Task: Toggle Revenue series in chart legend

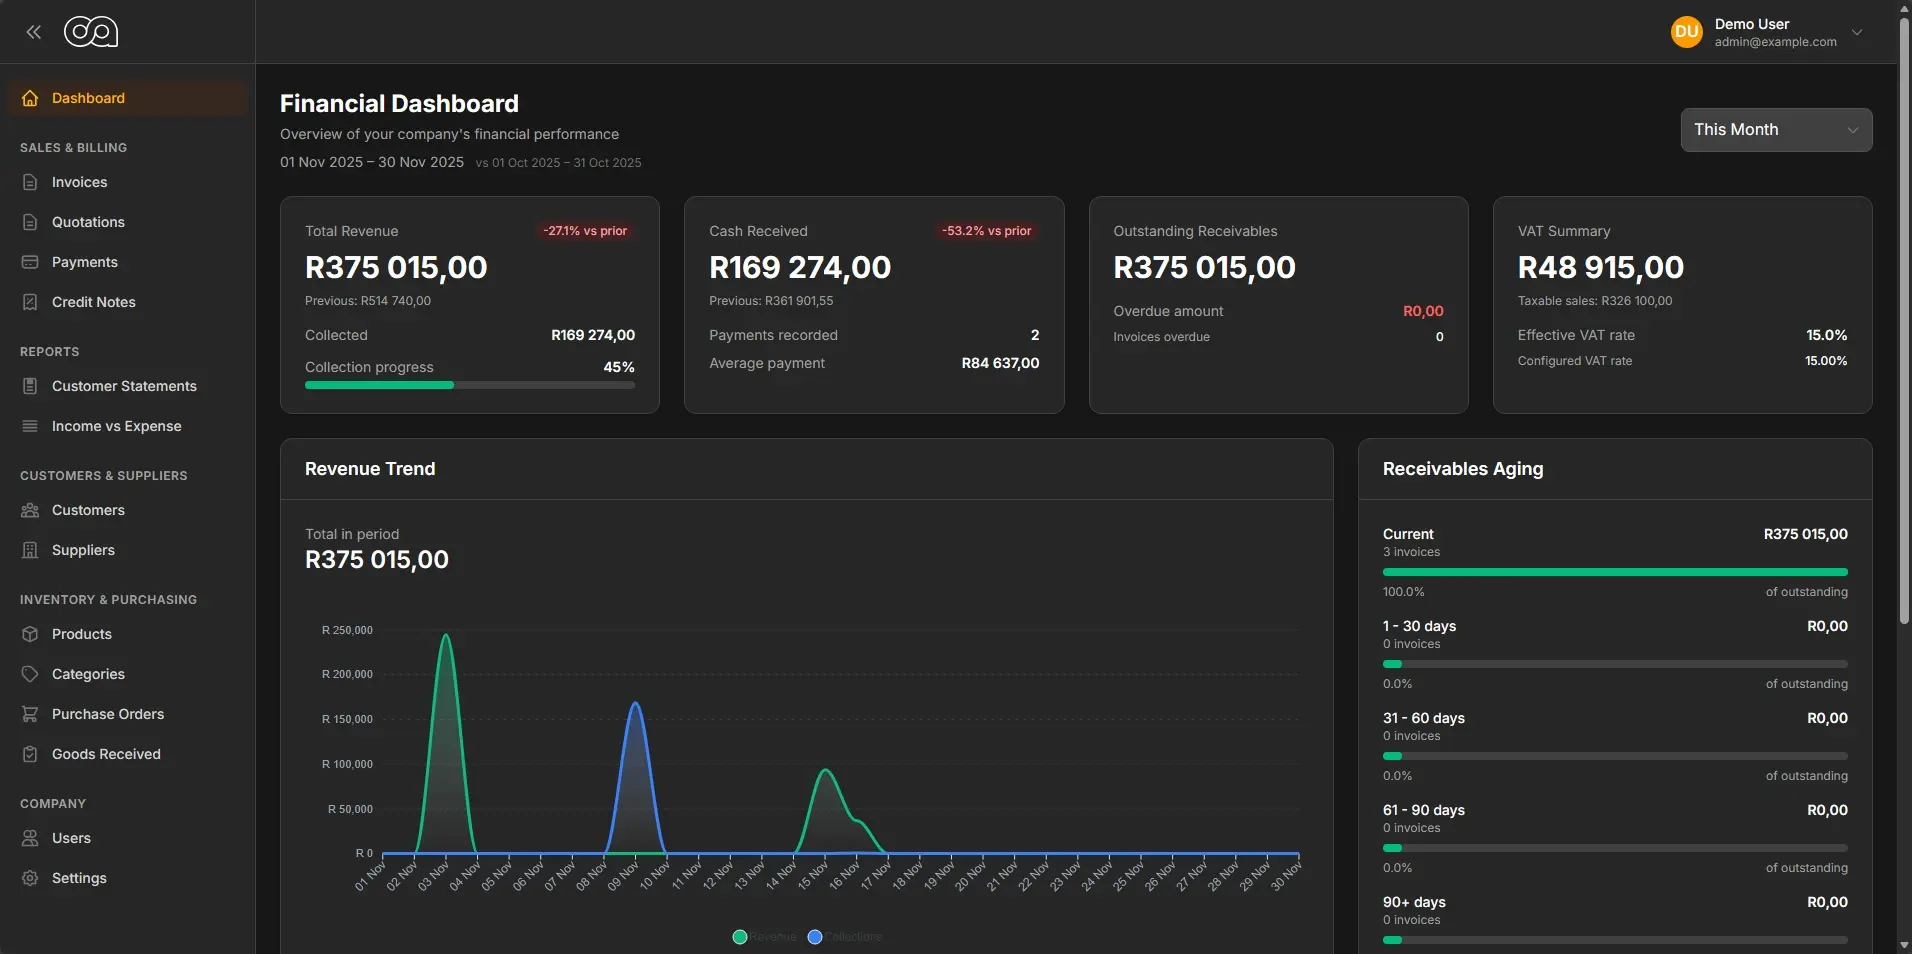Action: pos(764,937)
